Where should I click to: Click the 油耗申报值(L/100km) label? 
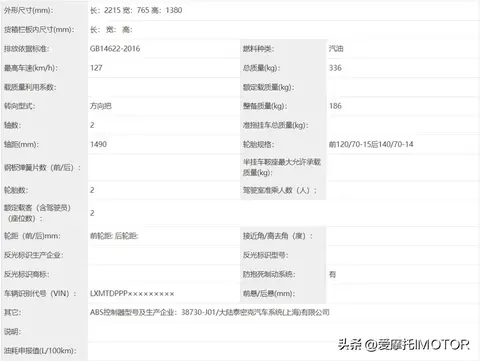pyautogui.click(x=40, y=351)
